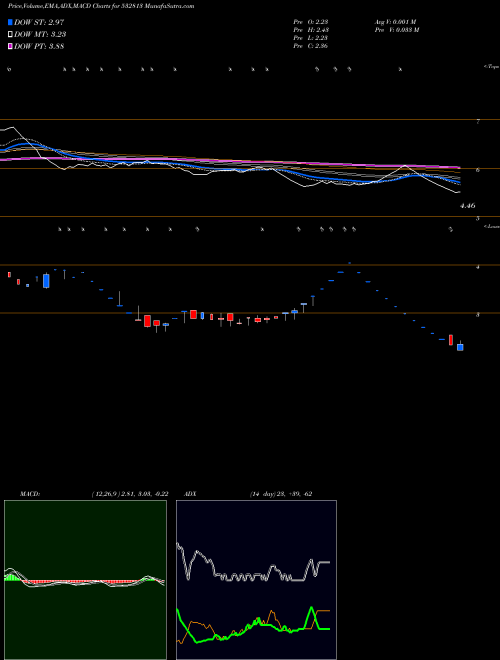Click the price axis label 4
Image resolution: width=500 pixels, height=660 pixels.
478,267
